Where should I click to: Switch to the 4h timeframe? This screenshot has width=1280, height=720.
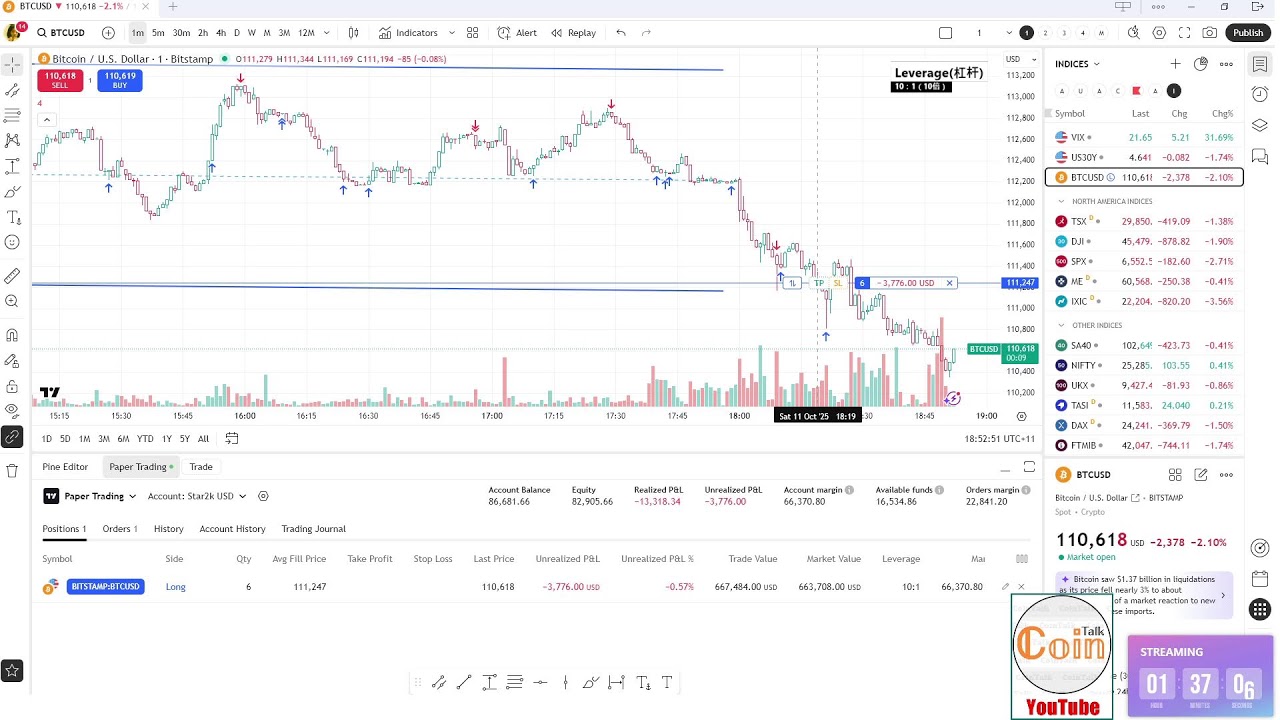pos(221,33)
